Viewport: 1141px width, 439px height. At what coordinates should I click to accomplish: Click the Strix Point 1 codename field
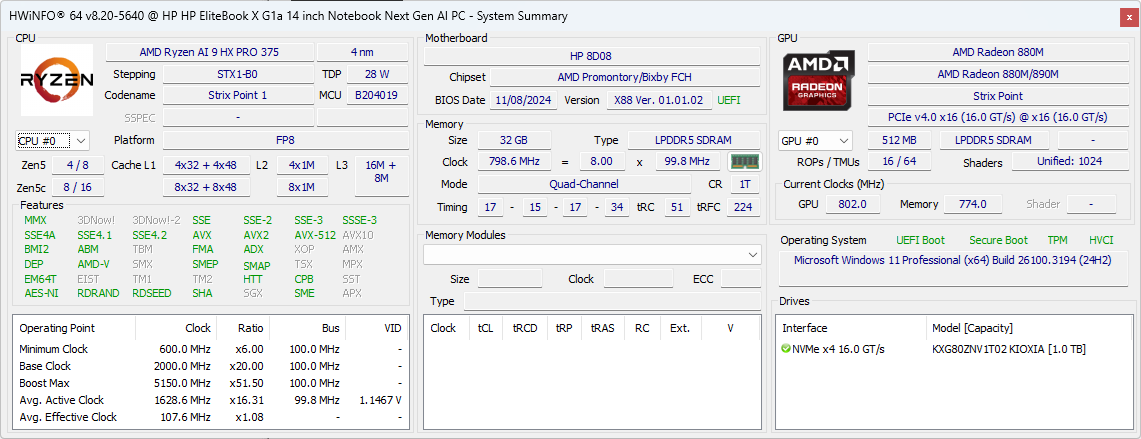click(x=236, y=96)
